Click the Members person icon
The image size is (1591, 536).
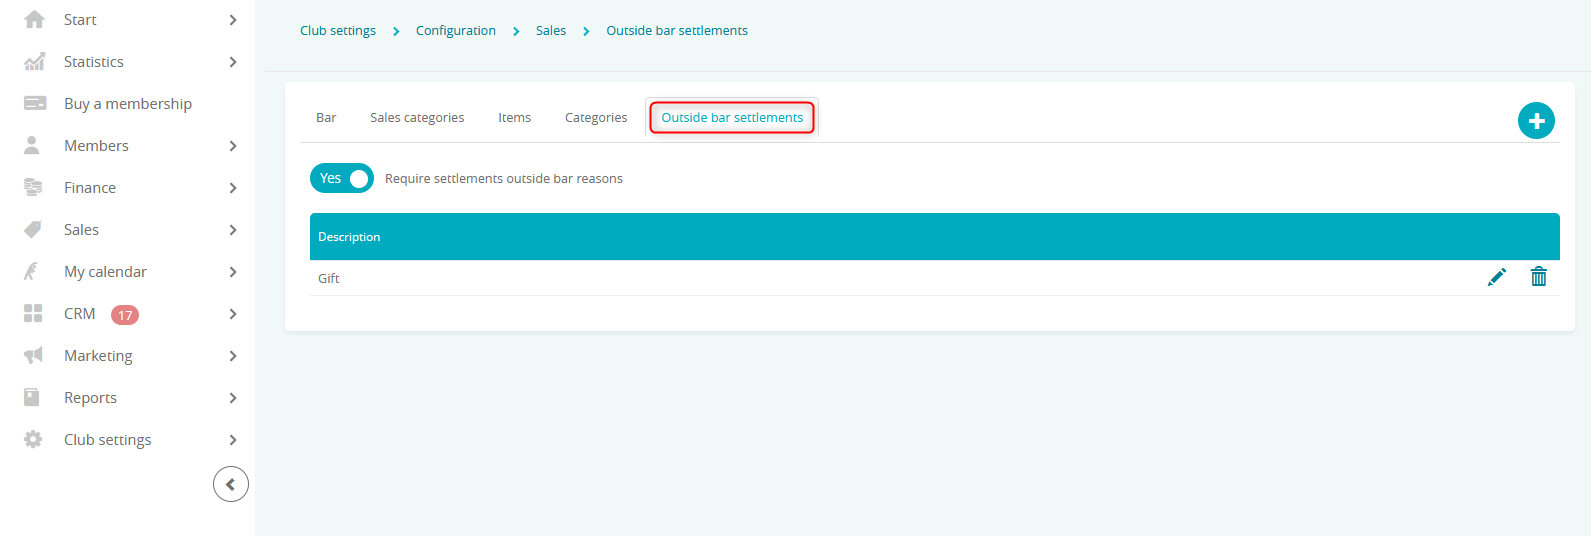click(32, 145)
